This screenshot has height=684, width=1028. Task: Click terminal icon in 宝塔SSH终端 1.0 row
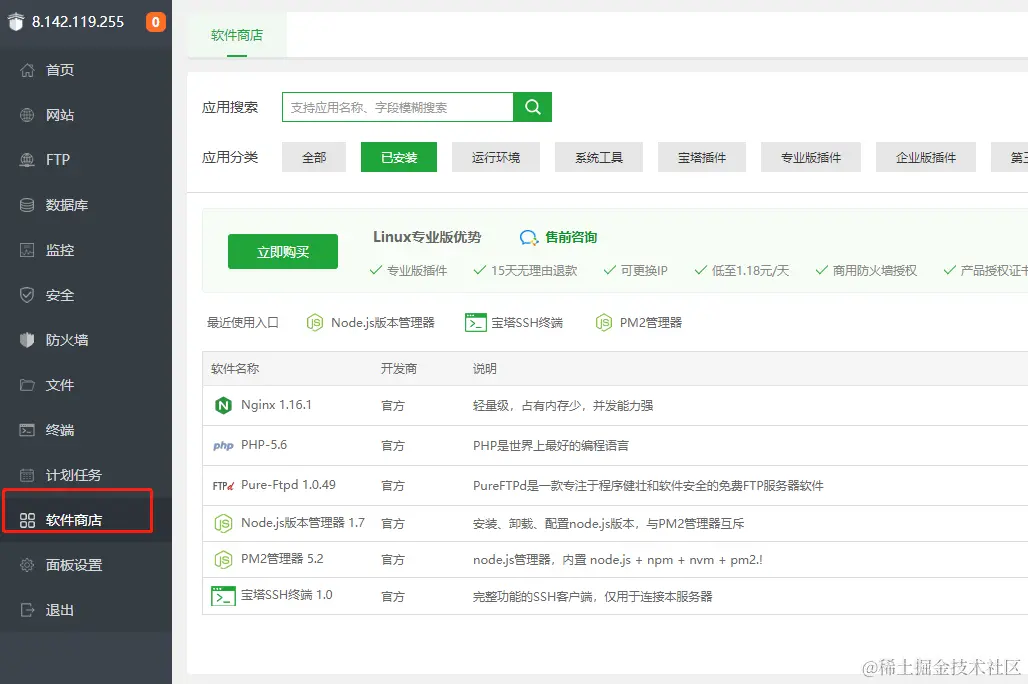pyautogui.click(x=223, y=596)
